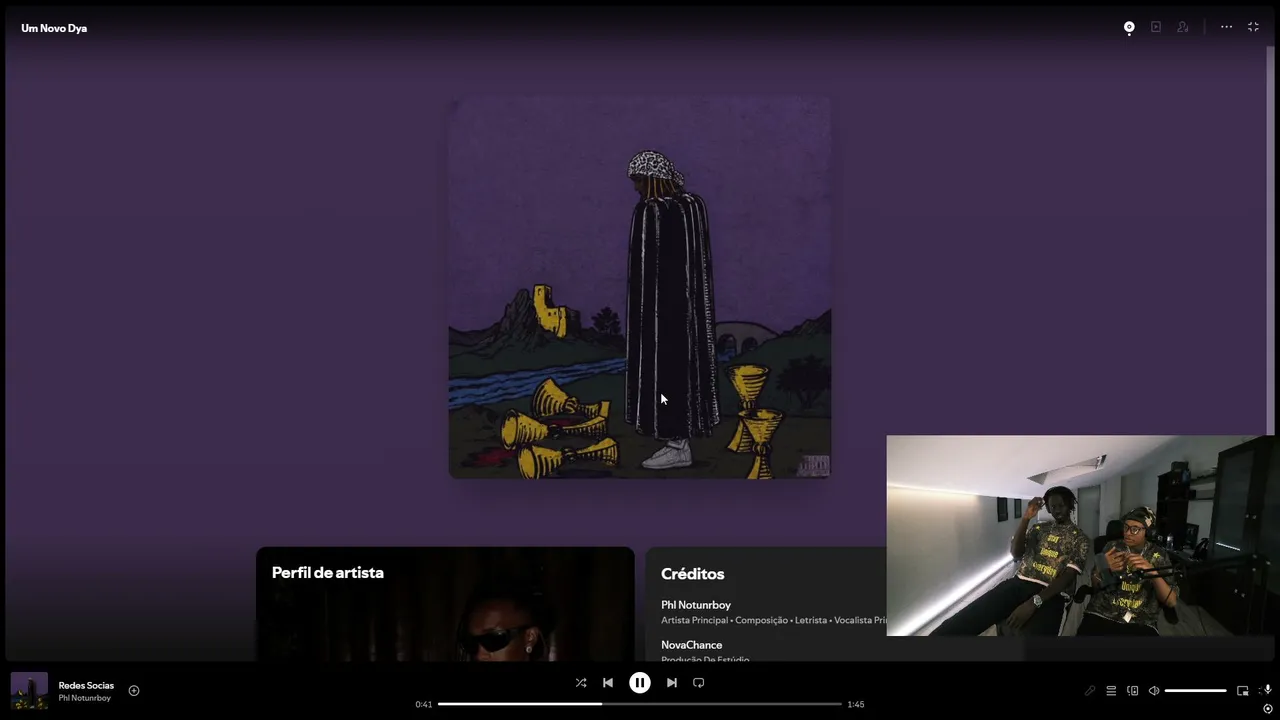The image size is (1280, 720).
Task: Click the album art view icon in top bar
Action: click(x=1129, y=28)
